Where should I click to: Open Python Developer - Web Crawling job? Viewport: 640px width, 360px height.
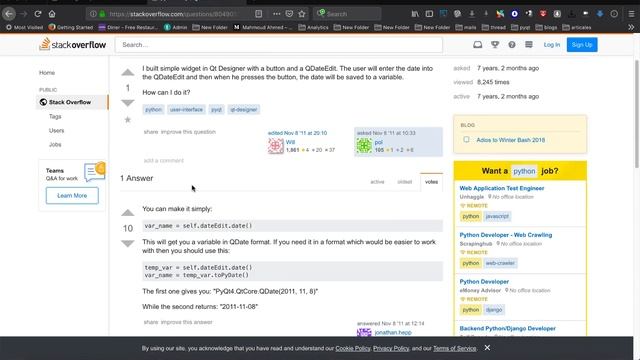coord(506,235)
